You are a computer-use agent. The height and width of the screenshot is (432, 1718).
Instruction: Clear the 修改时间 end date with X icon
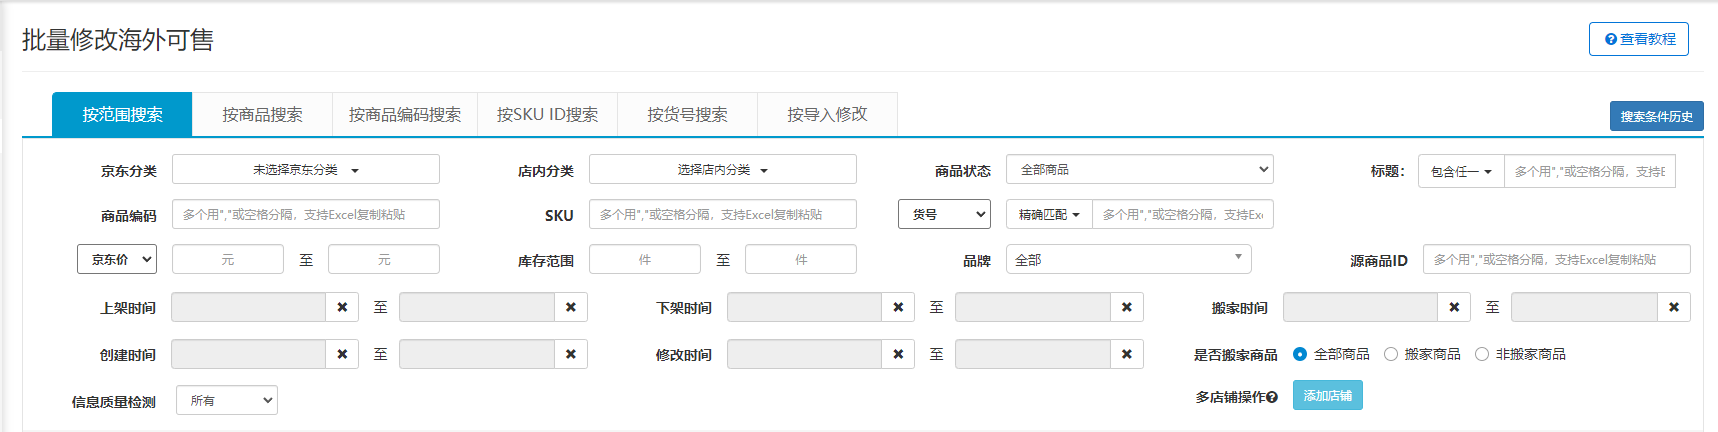1126,354
